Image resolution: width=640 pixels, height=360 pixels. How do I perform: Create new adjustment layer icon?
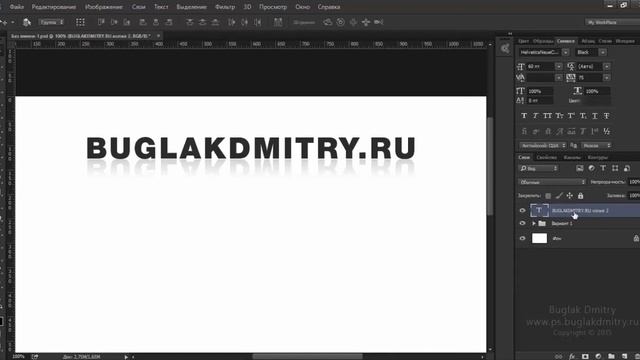click(598, 356)
